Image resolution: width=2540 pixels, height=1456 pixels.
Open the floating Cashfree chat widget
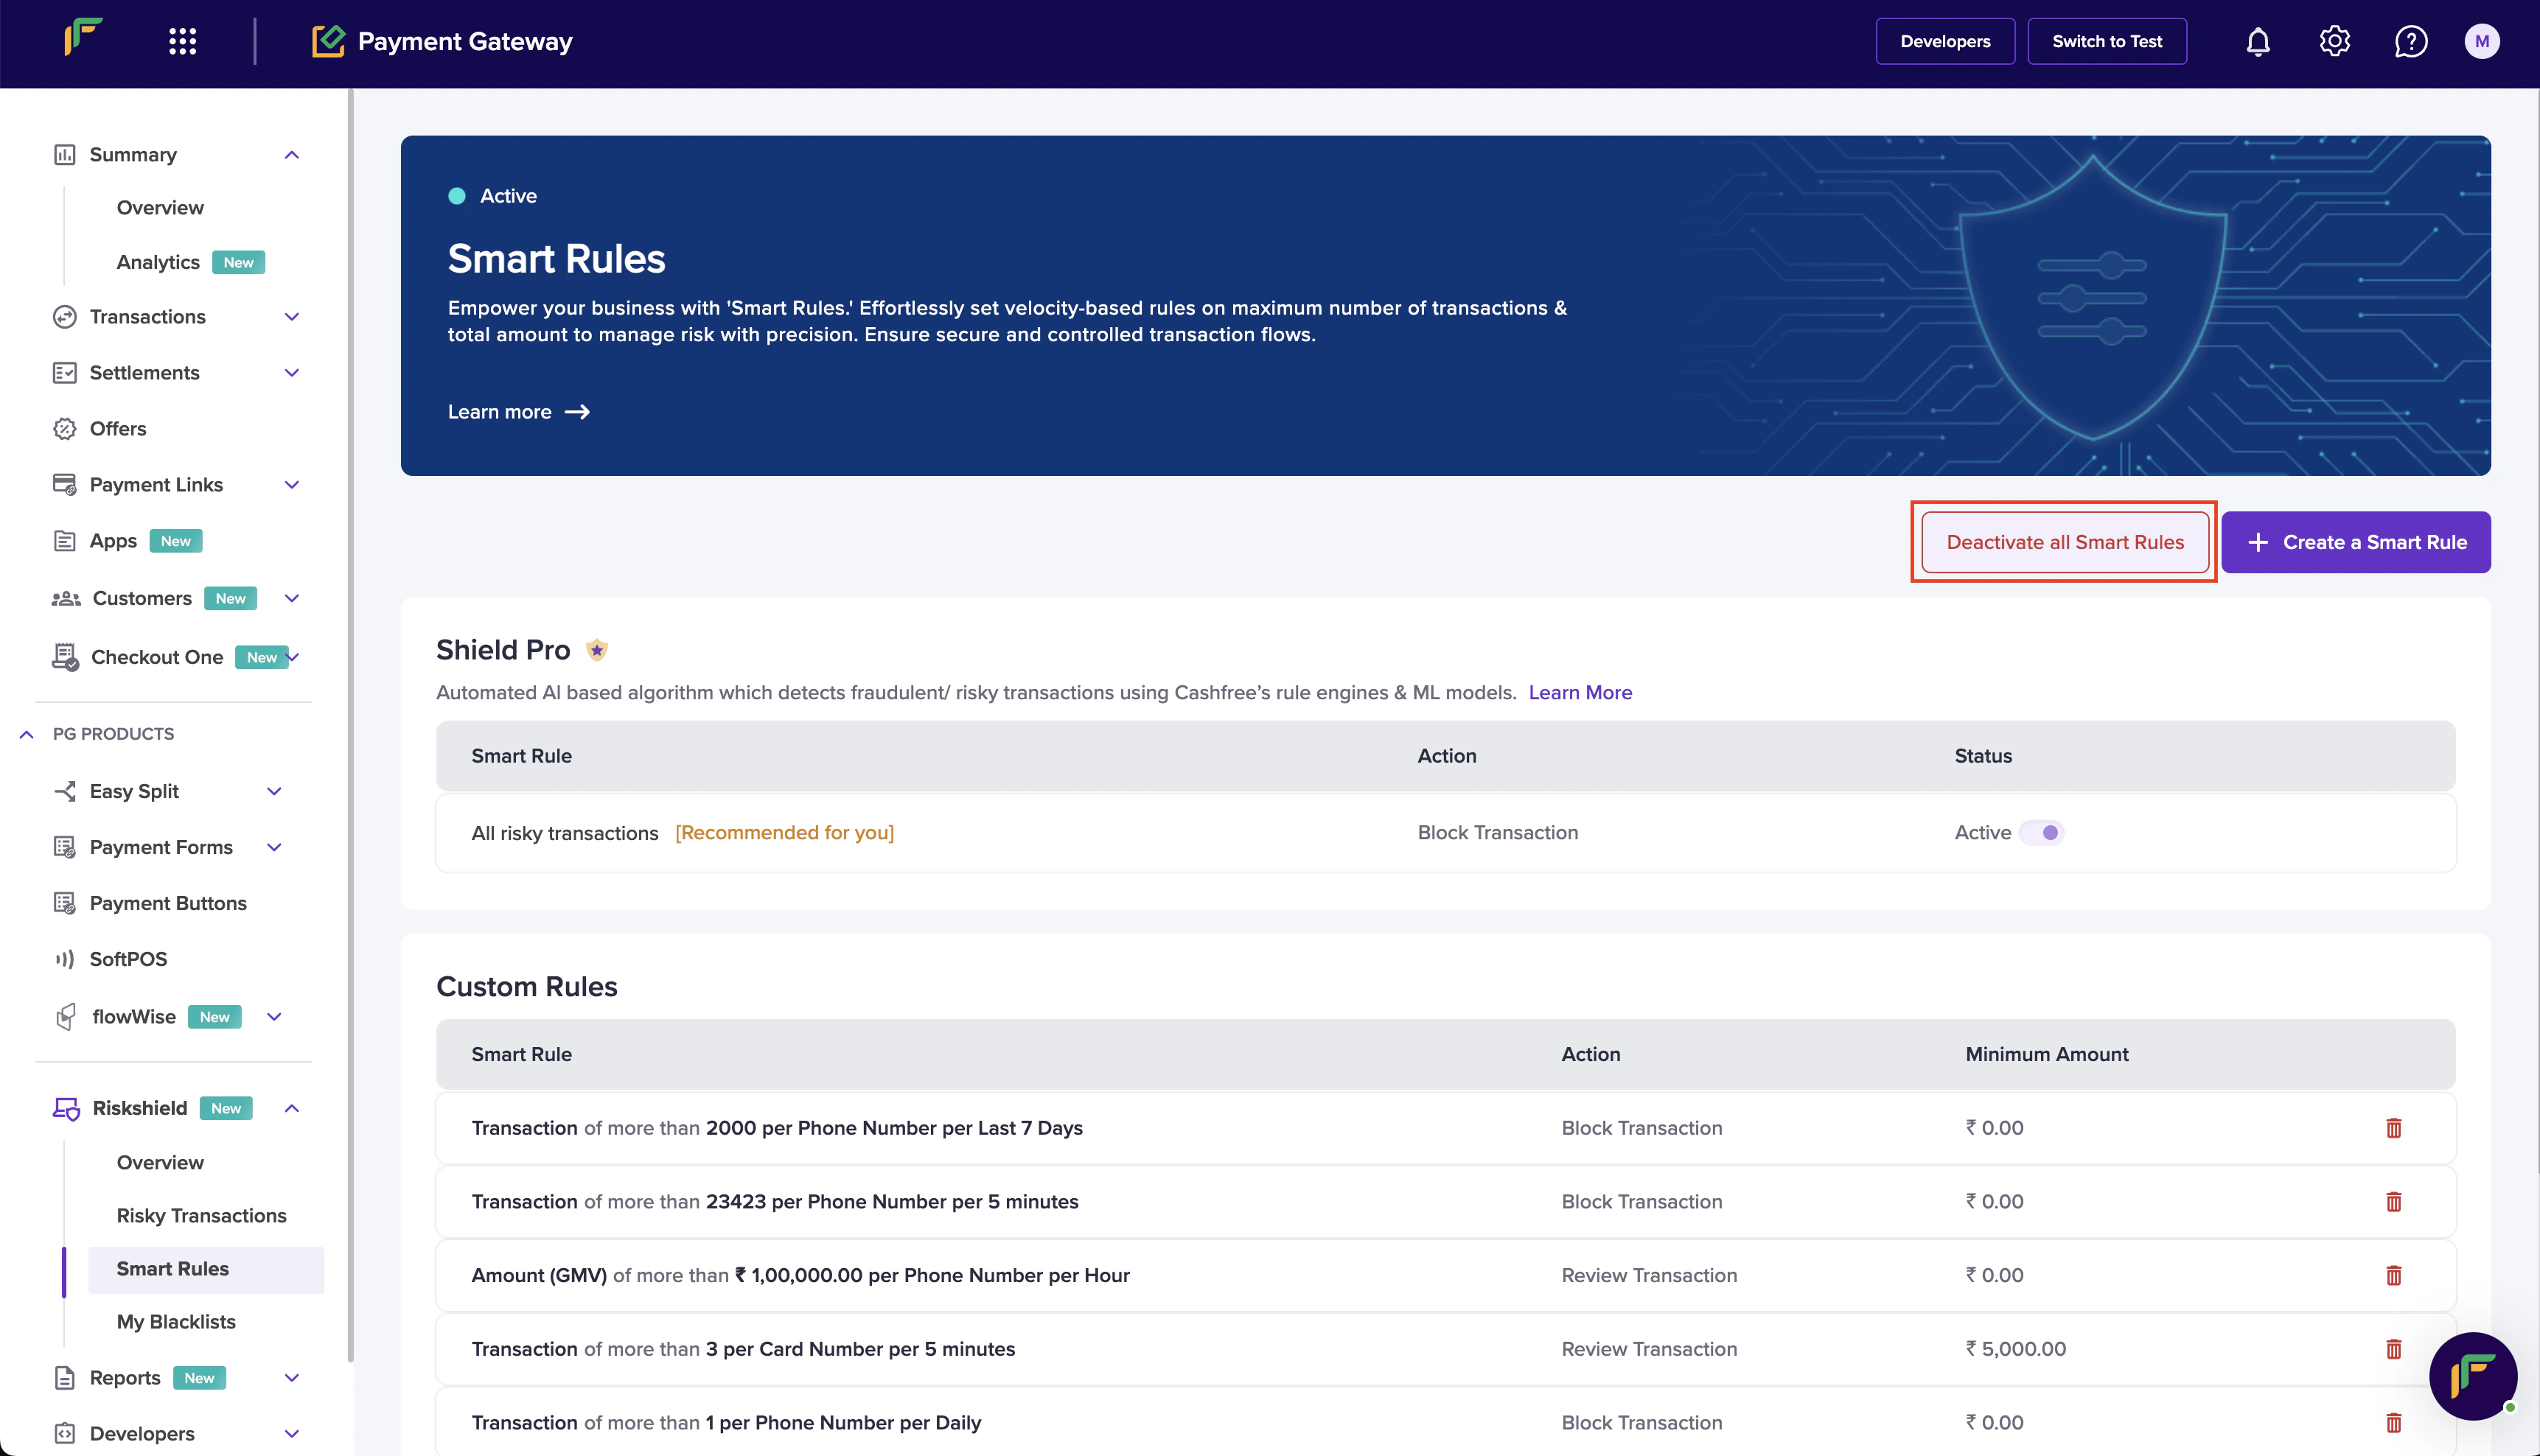click(2473, 1376)
